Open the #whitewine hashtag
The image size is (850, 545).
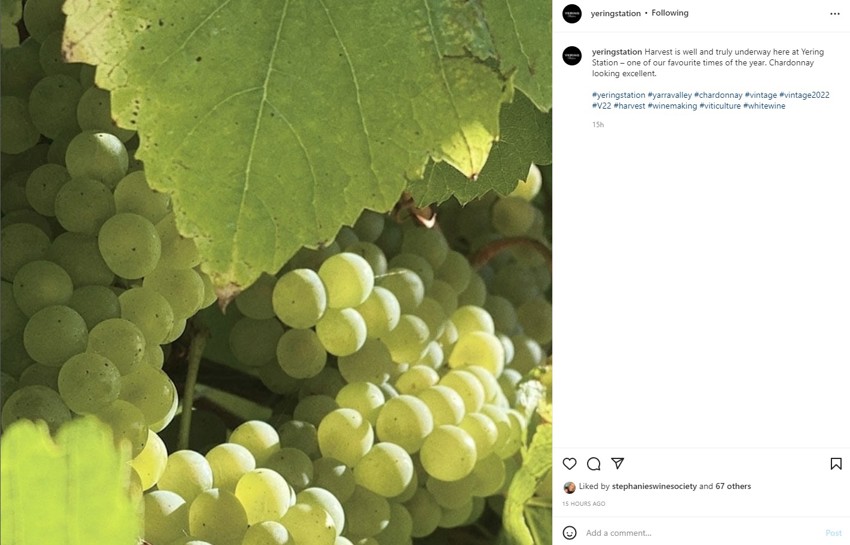(764, 106)
